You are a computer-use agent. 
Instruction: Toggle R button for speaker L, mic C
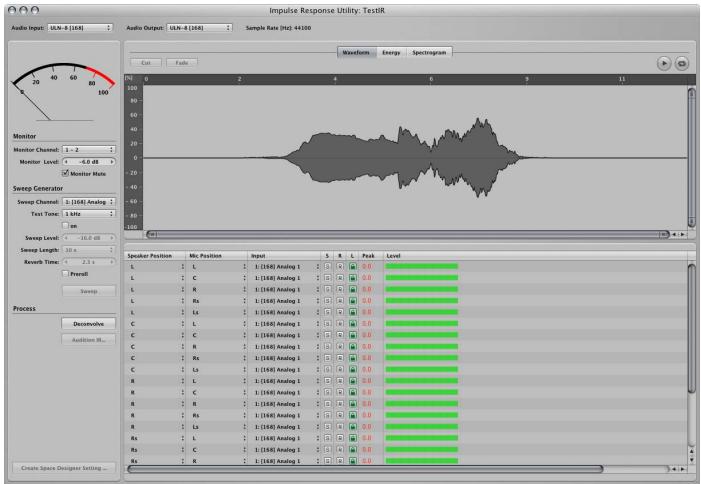pyautogui.click(x=340, y=278)
